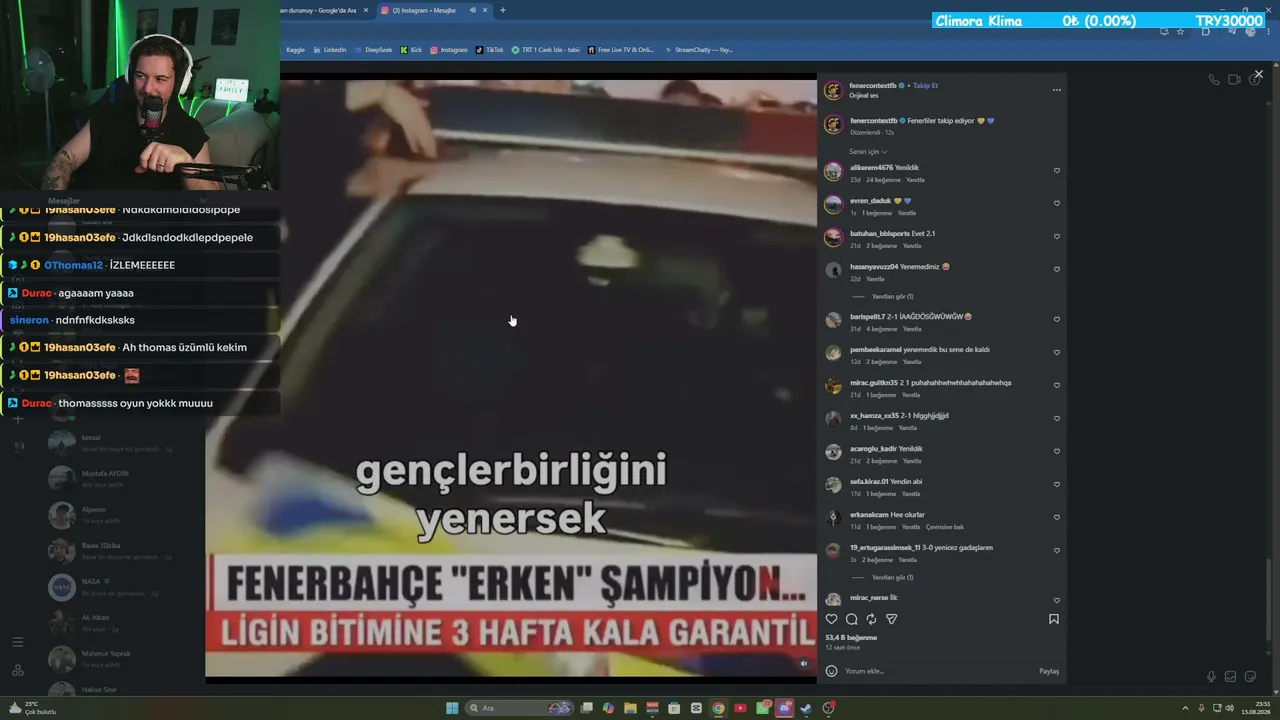This screenshot has height=720, width=1280.
Task: Open alikerem4676's profile avatar
Action: click(x=833, y=171)
